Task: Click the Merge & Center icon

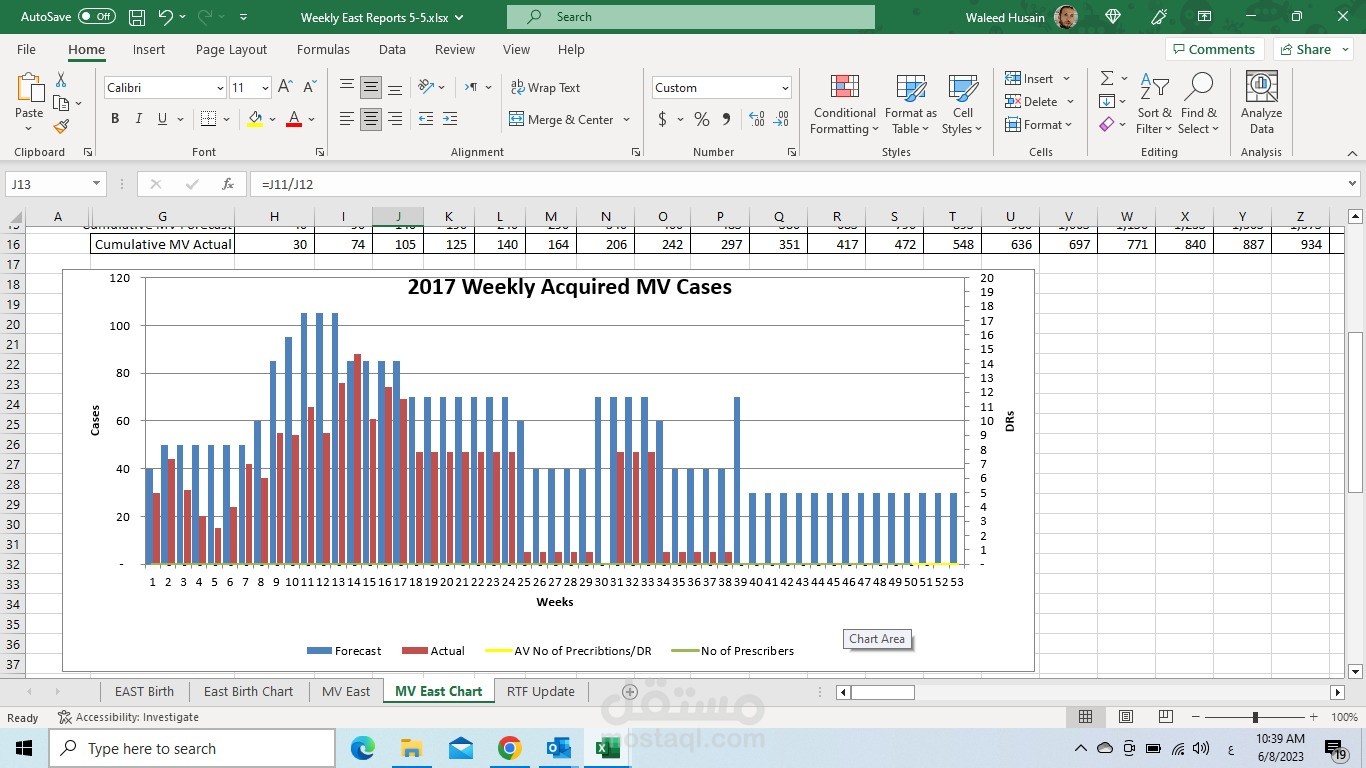Action: point(517,119)
